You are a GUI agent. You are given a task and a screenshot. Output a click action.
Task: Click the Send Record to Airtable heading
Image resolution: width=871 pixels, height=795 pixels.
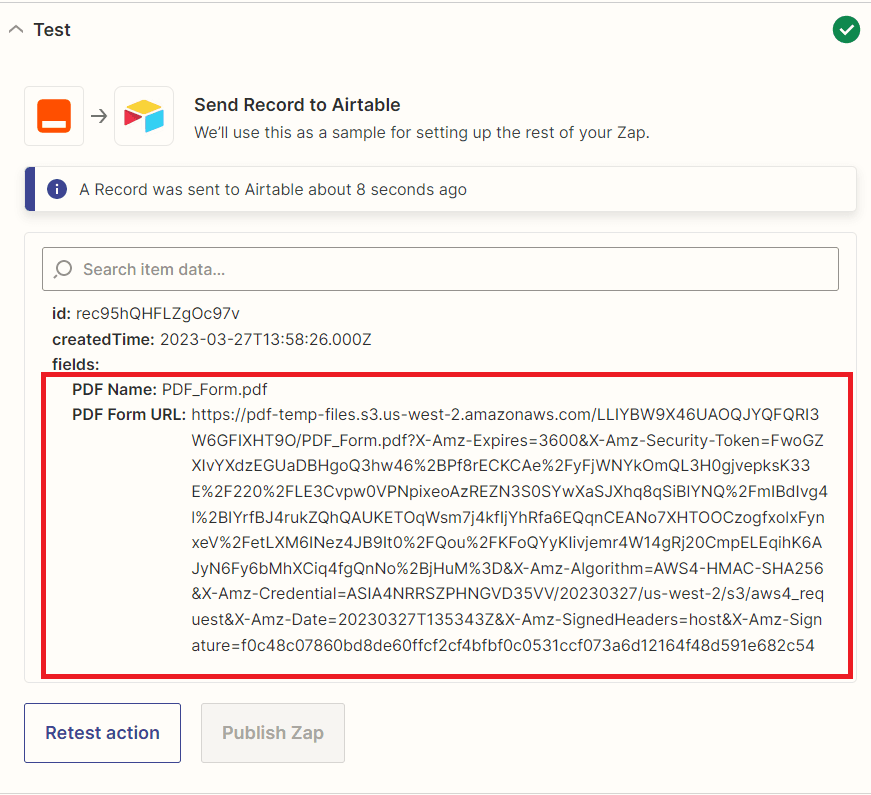[297, 104]
